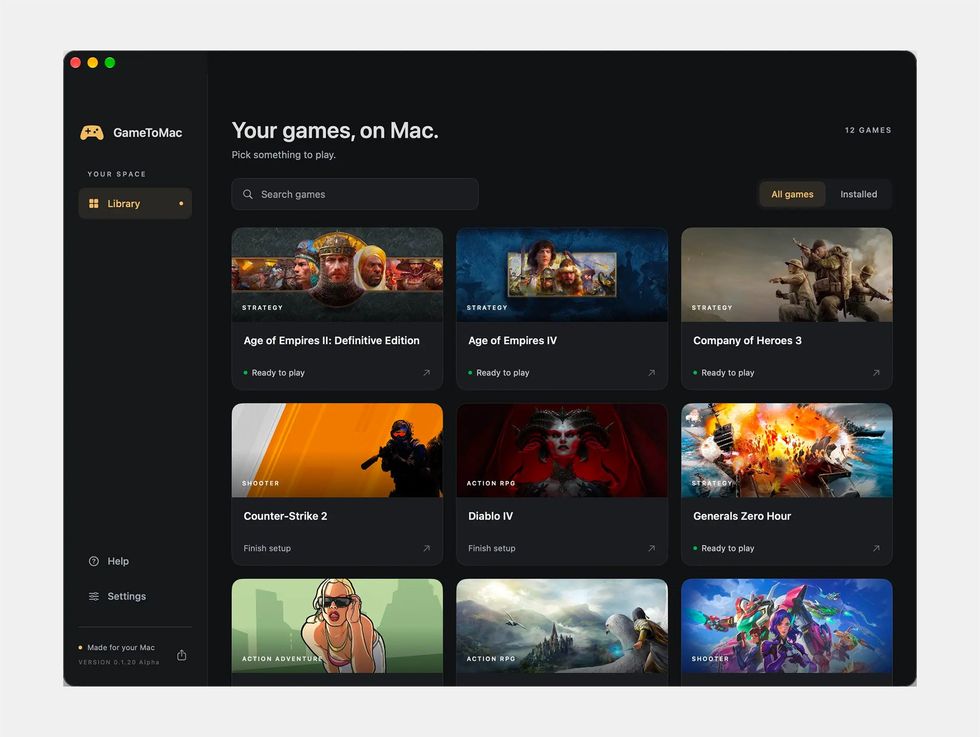Click the Diablo IV red cover art

[562, 451]
